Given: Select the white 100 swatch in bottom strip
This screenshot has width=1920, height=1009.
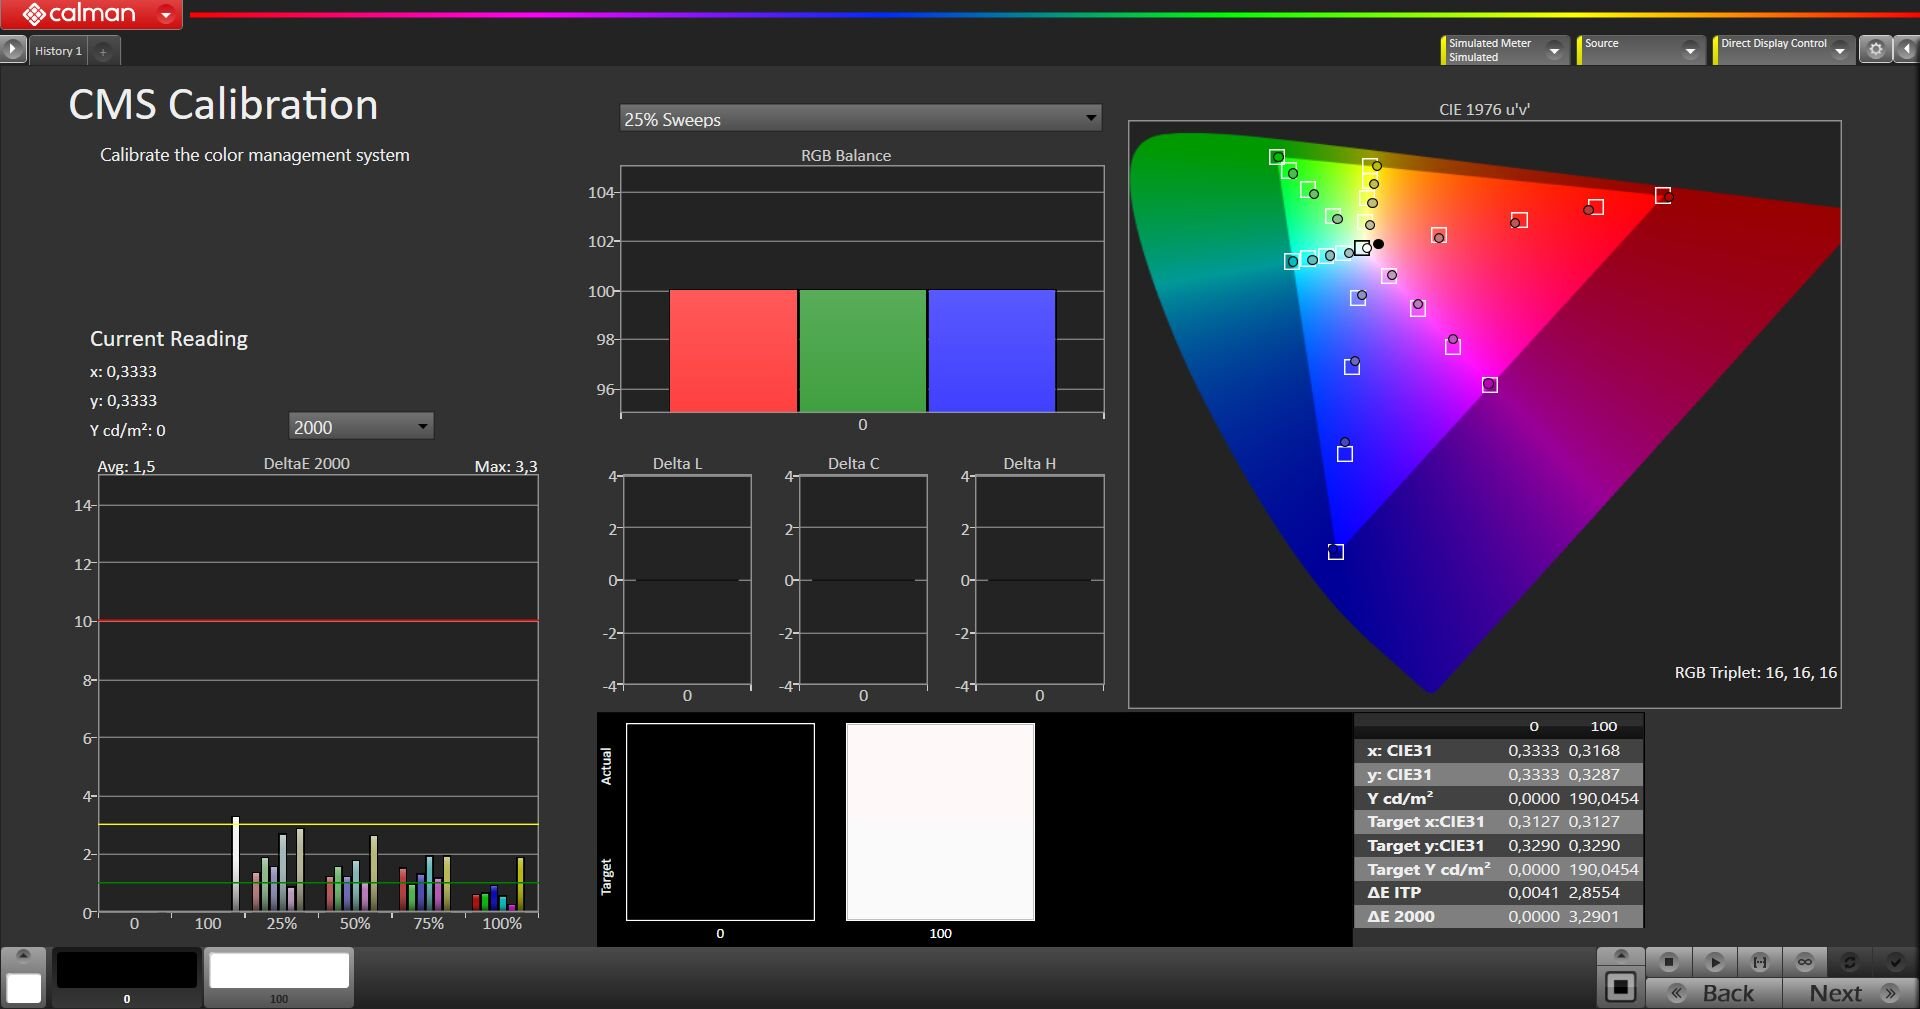Looking at the screenshot, I should (279, 972).
